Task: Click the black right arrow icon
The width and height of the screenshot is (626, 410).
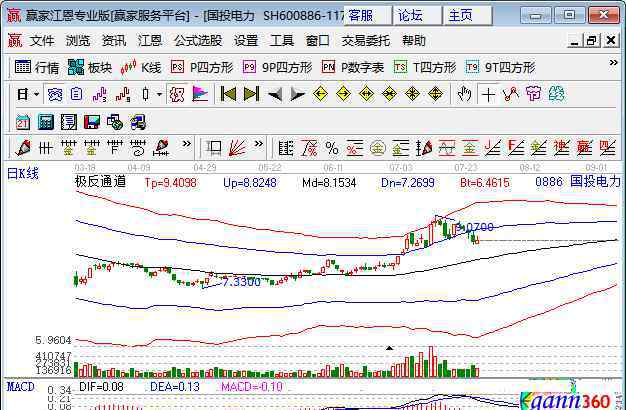Action: coord(297,95)
